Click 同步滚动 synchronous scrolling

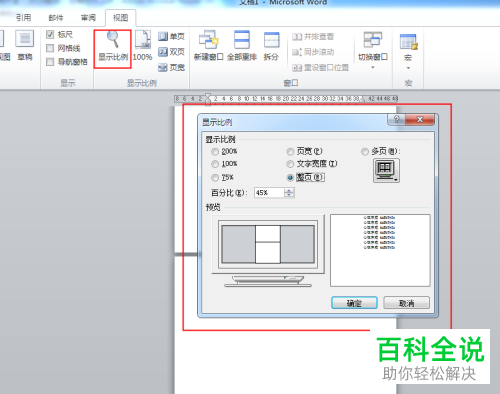click(313, 52)
